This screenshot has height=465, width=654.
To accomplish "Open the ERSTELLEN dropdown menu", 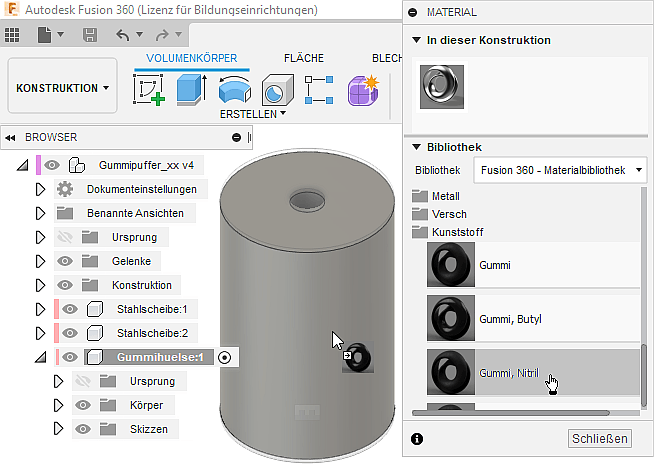I will pyautogui.click(x=253, y=114).
